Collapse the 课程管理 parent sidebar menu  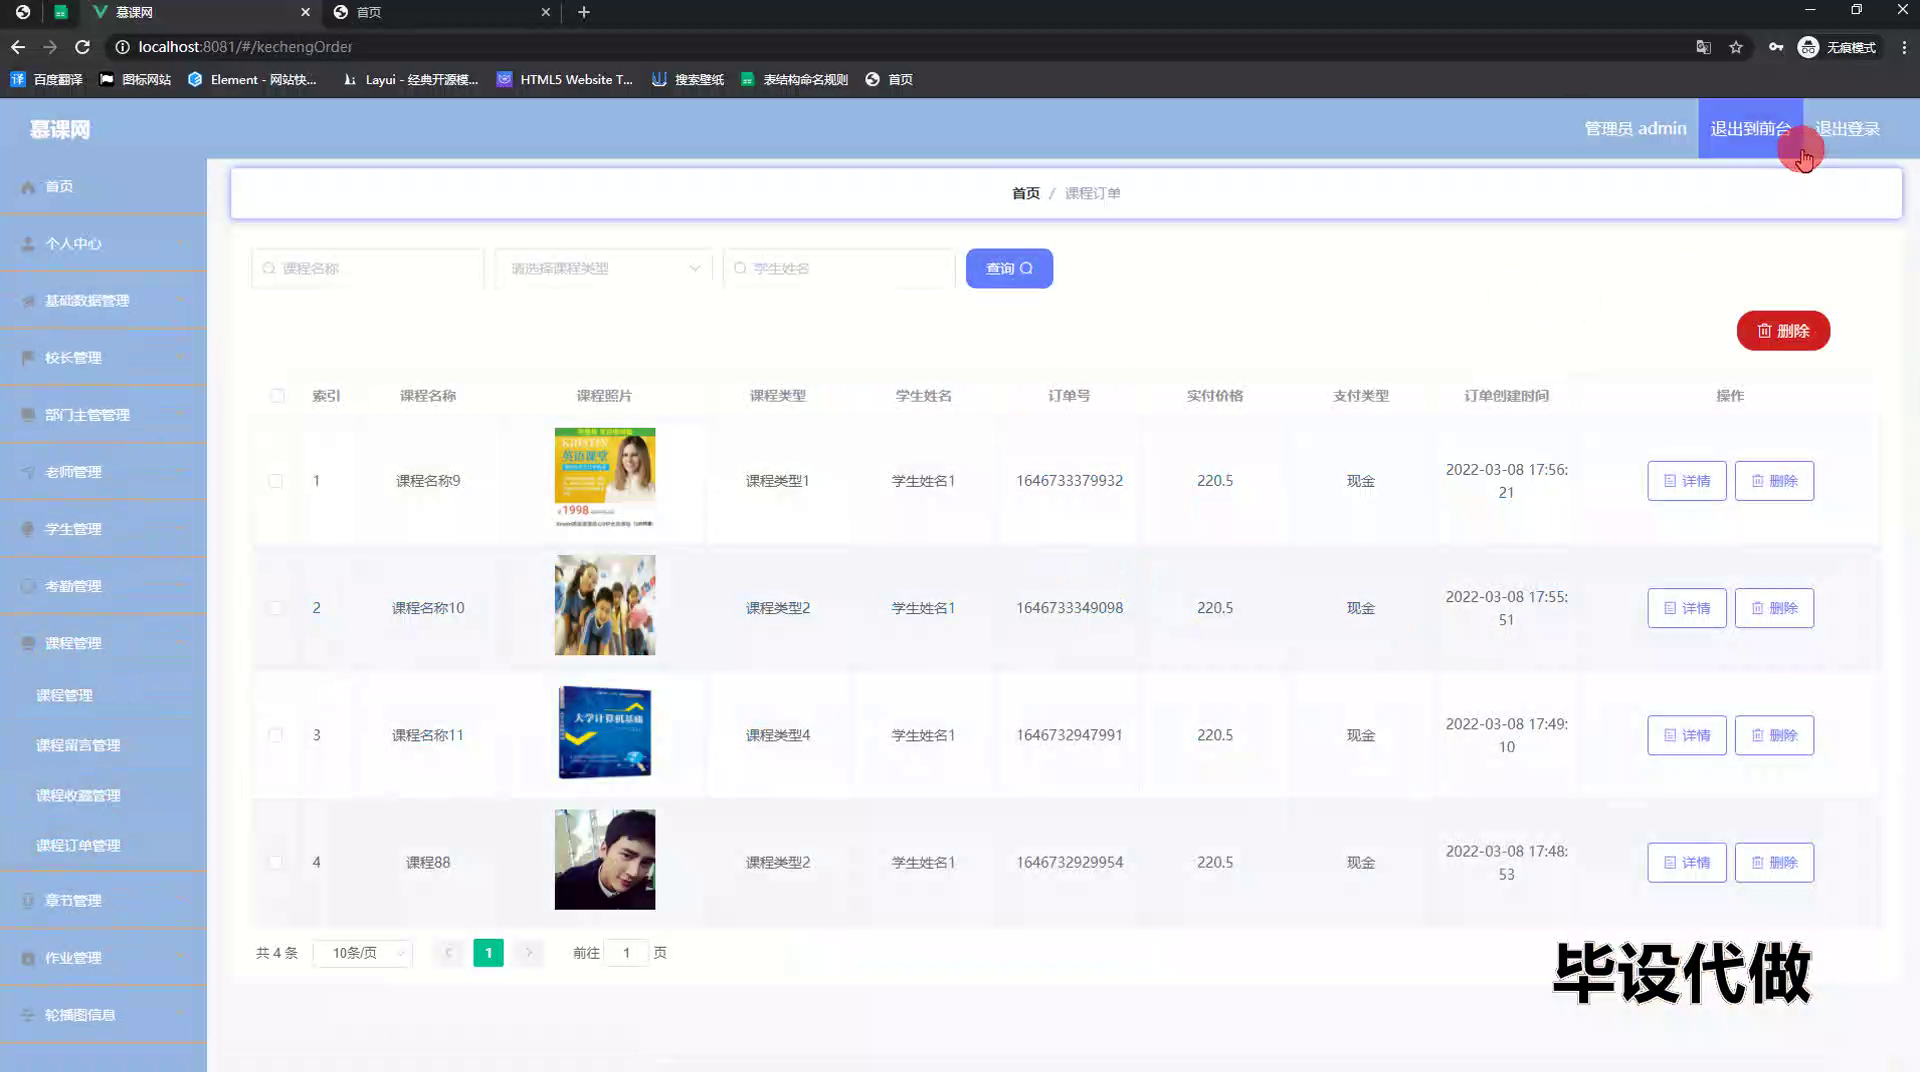point(103,642)
